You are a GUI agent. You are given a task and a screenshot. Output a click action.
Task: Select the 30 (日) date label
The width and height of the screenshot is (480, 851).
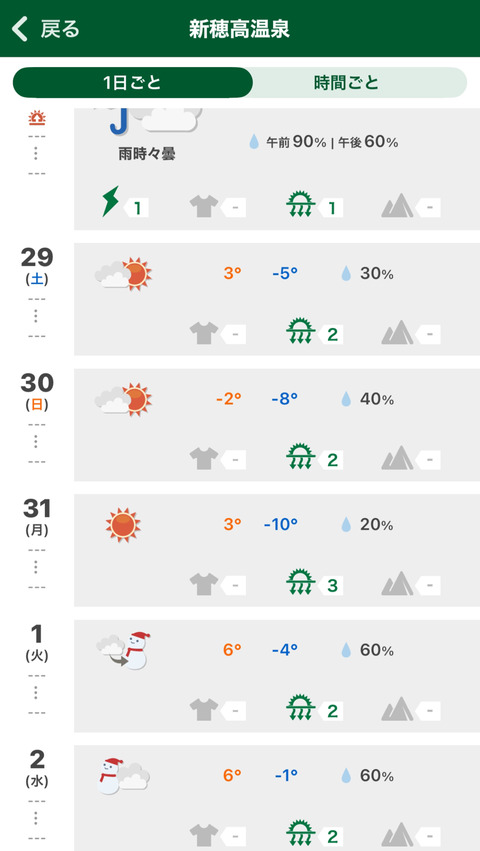tap(37, 391)
